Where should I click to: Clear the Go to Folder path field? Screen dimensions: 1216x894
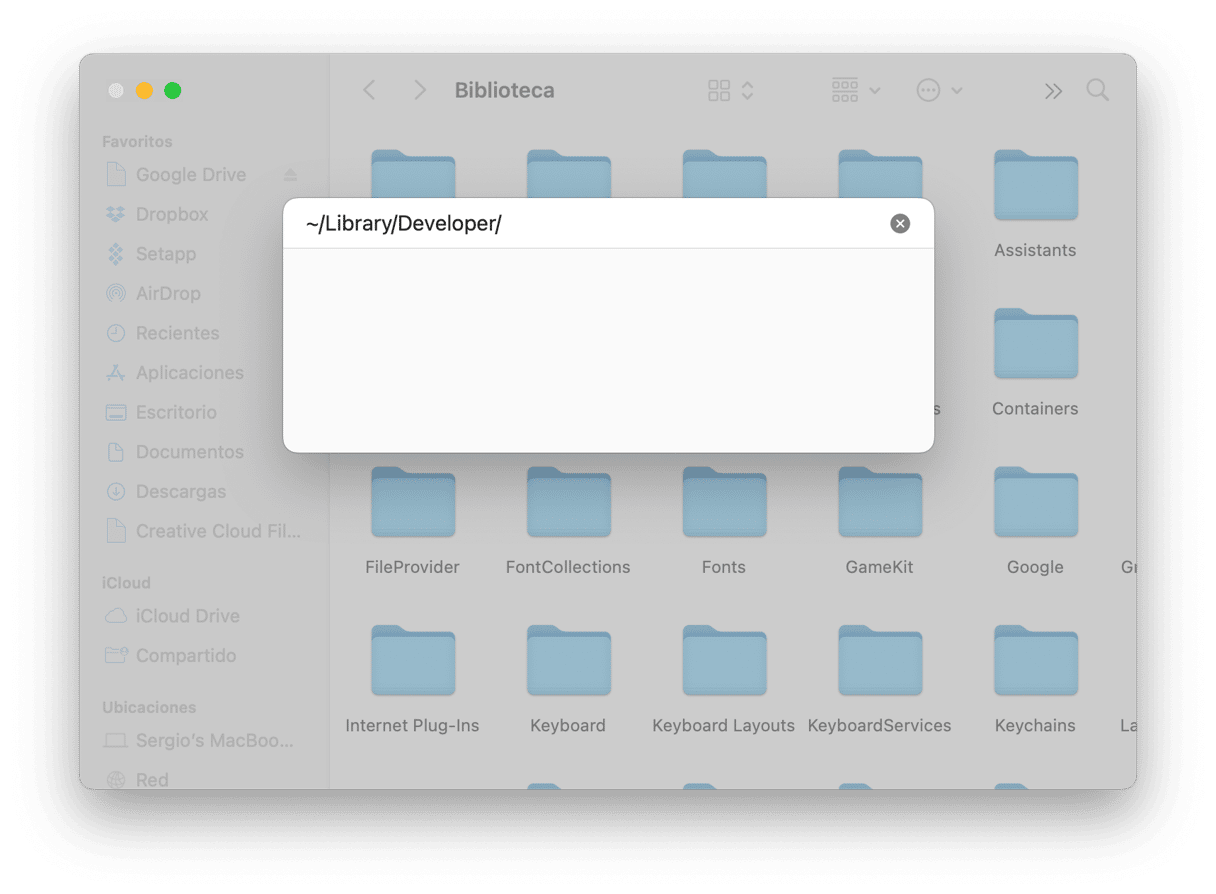900,224
